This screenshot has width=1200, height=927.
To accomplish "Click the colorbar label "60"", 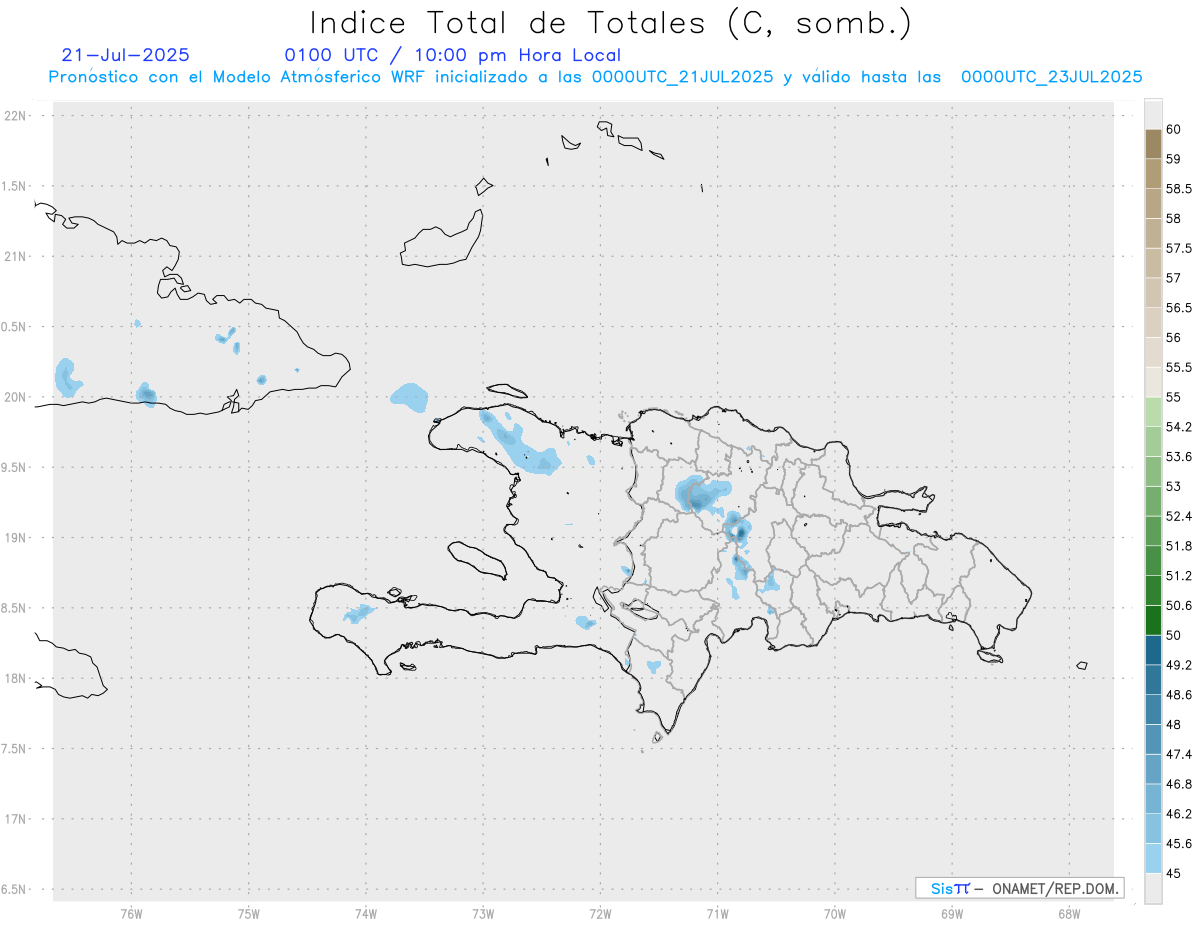I will click(x=1173, y=129).
